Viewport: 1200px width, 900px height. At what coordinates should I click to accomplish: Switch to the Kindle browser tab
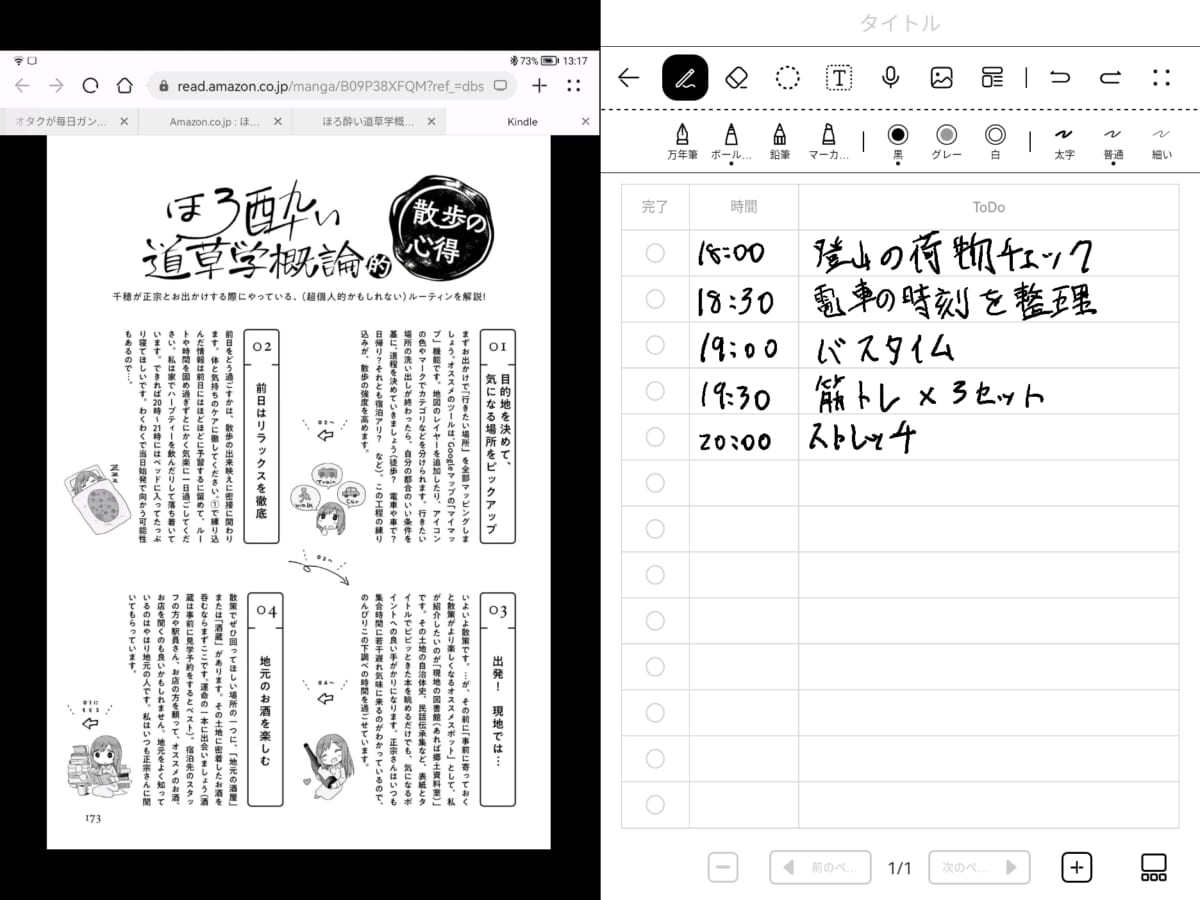[522, 122]
